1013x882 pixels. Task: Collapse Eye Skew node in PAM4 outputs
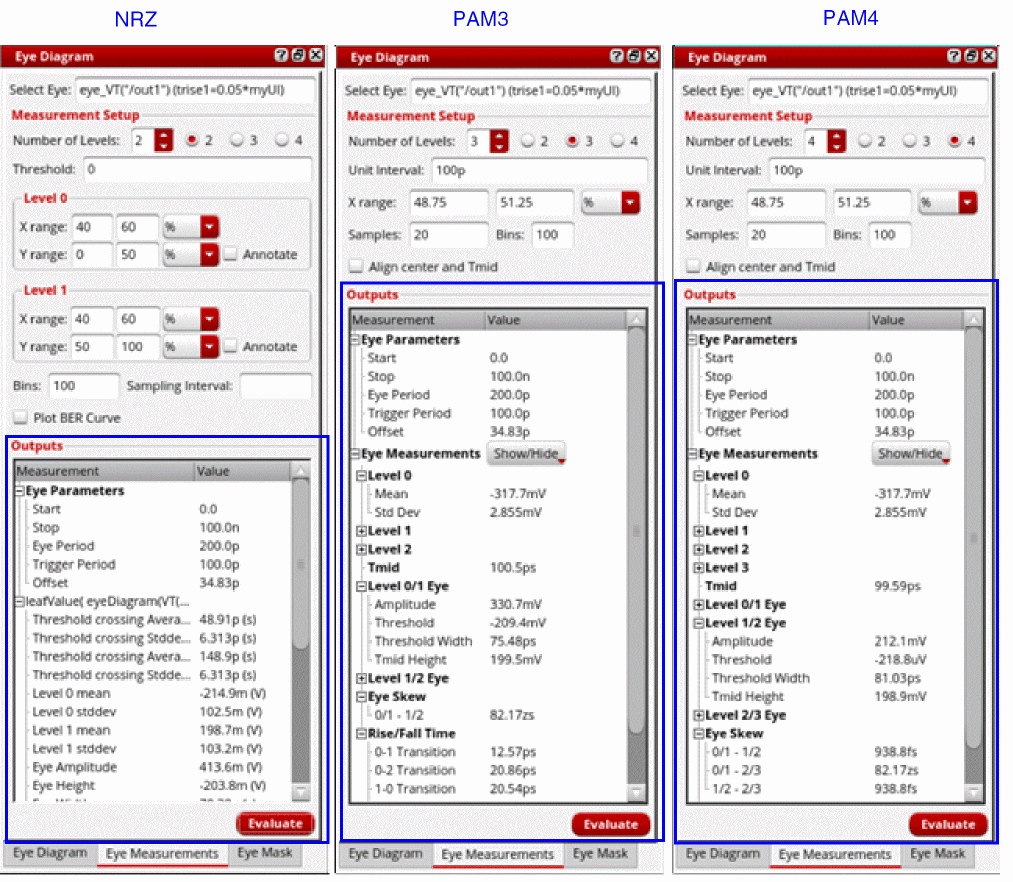pos(698,734)
